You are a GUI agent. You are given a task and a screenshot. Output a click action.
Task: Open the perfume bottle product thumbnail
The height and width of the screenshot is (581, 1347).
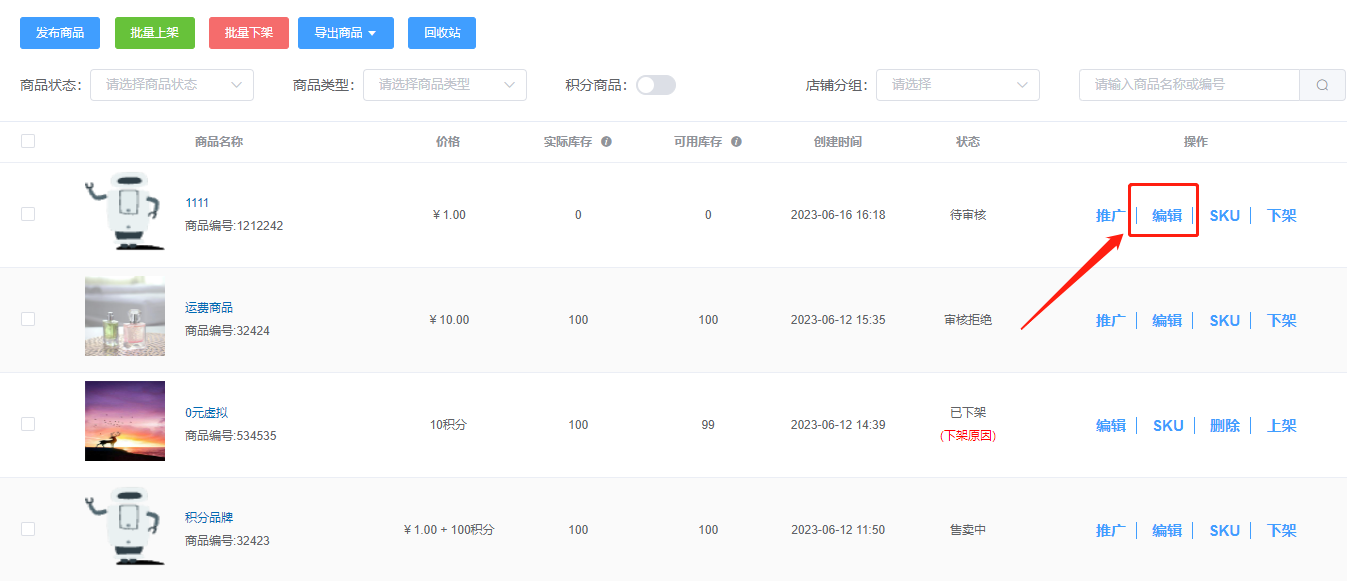tap(125, 317)
